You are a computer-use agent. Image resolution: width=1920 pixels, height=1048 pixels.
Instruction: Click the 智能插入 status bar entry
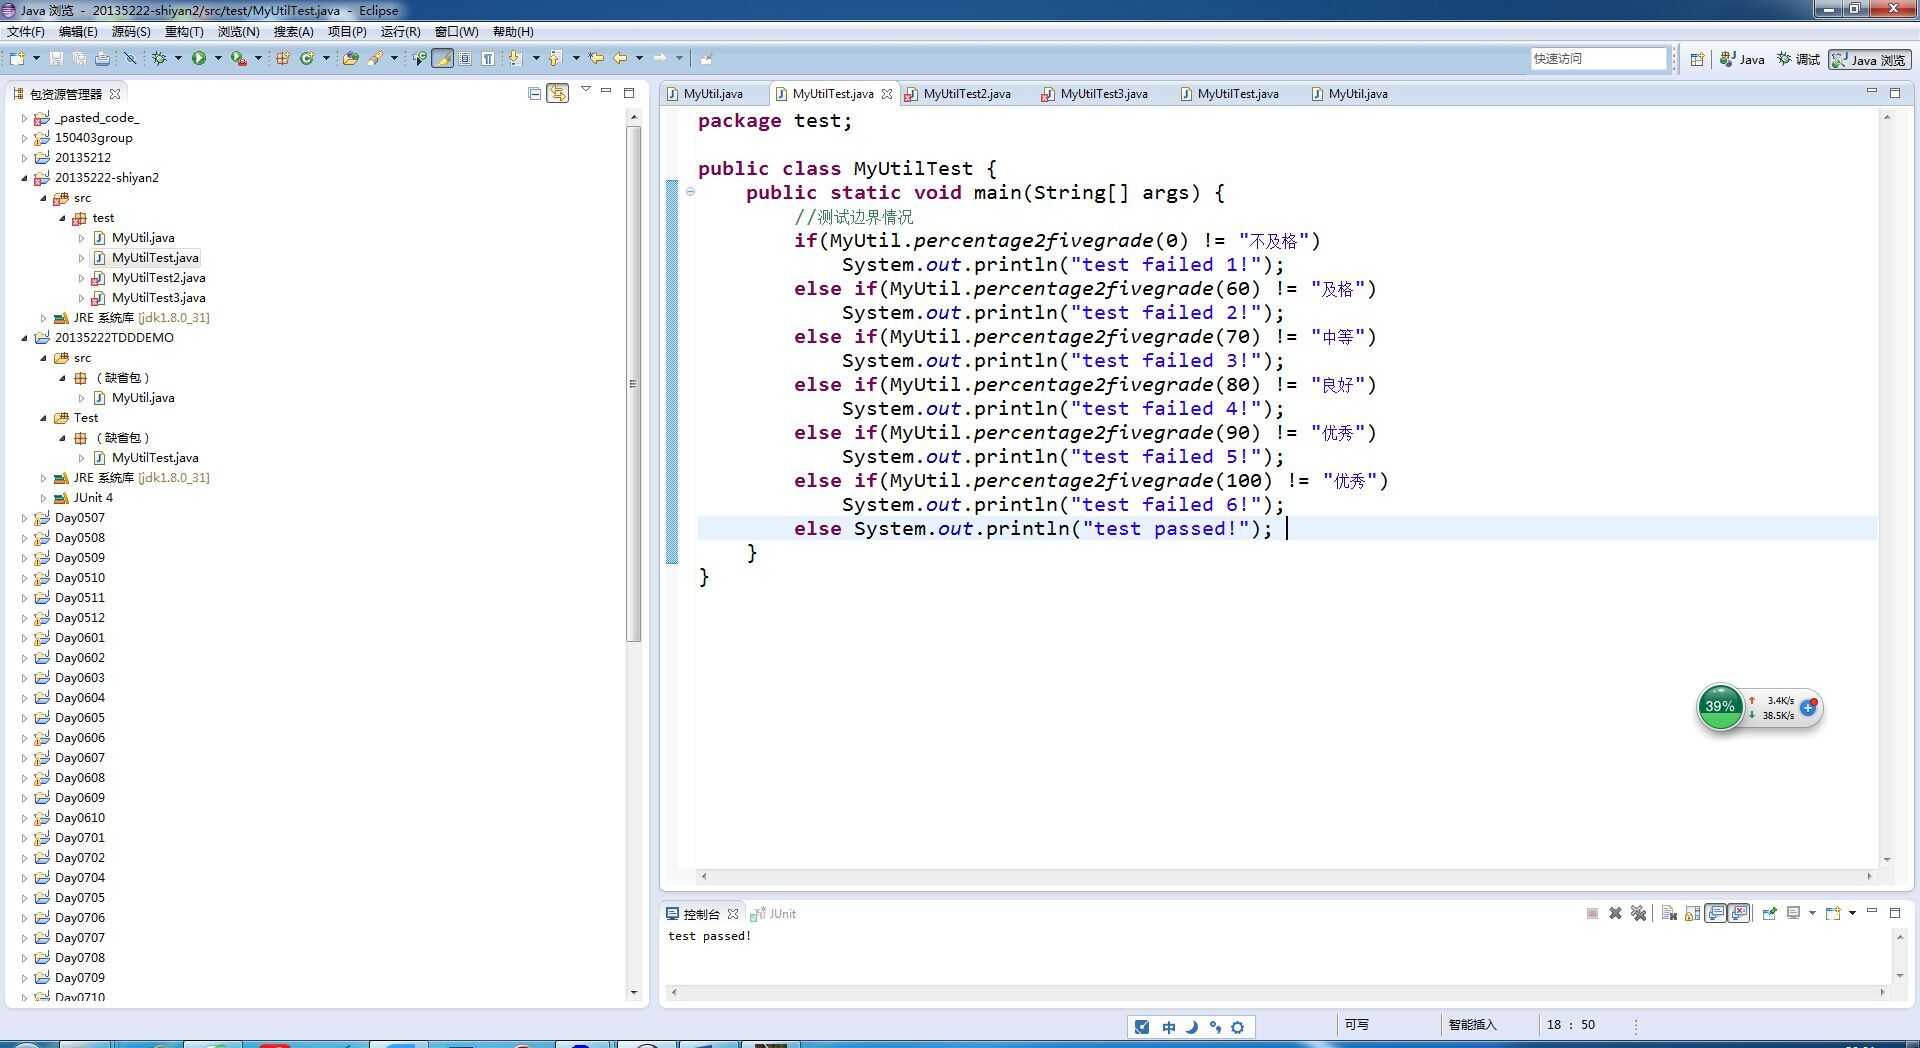tap(1472, 1025)
